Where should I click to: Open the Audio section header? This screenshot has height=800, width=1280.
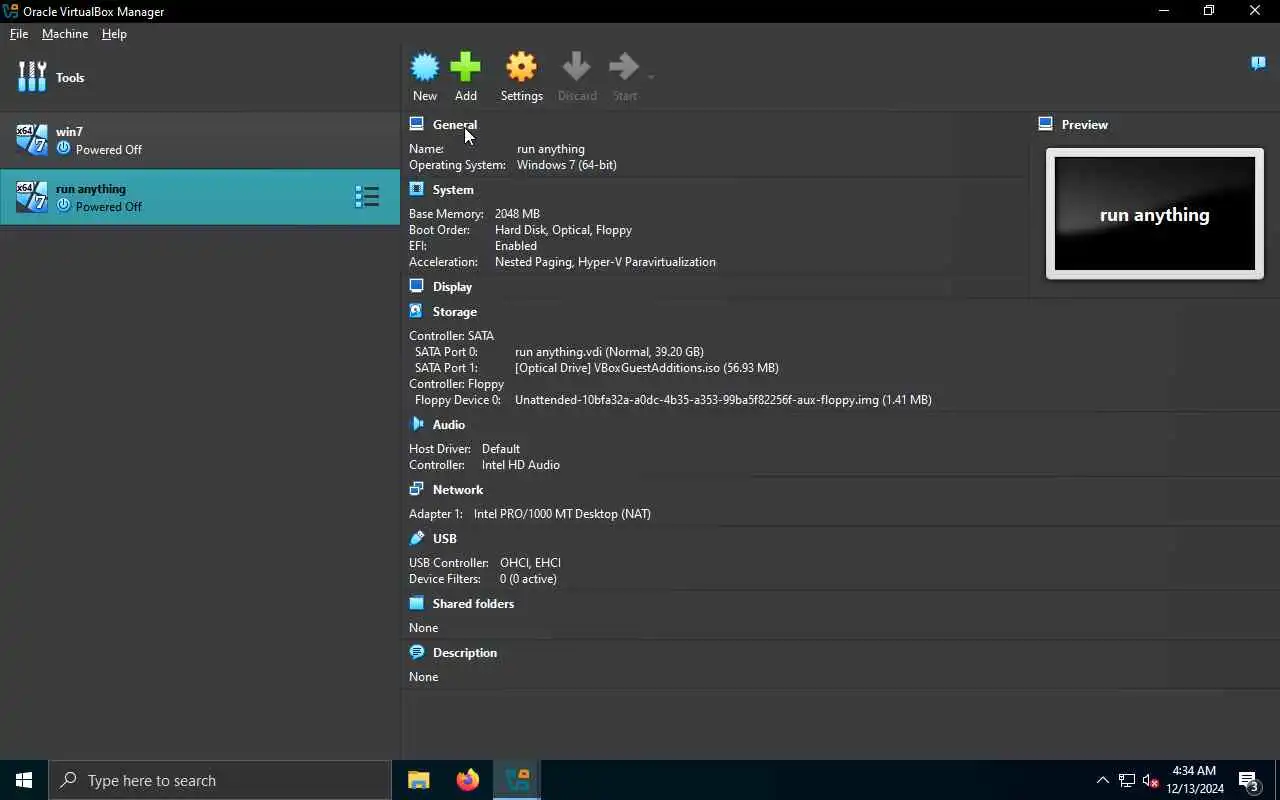click(x=449, y=425)
